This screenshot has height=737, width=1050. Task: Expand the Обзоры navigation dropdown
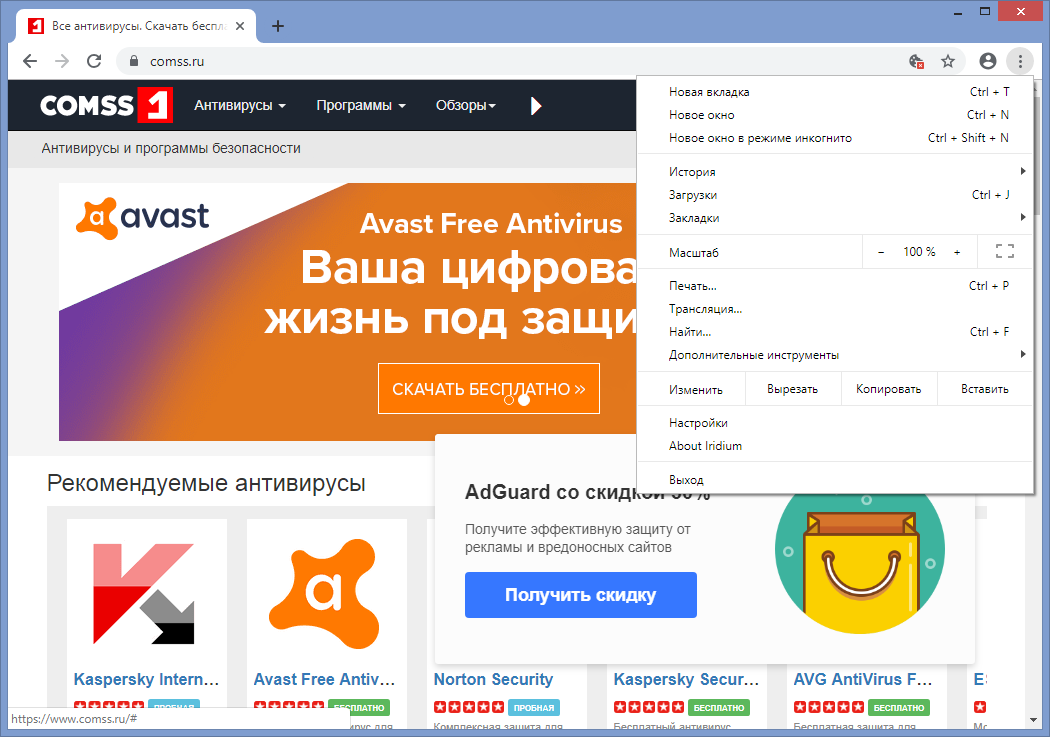pyautogui.click(x=466, y=105)
